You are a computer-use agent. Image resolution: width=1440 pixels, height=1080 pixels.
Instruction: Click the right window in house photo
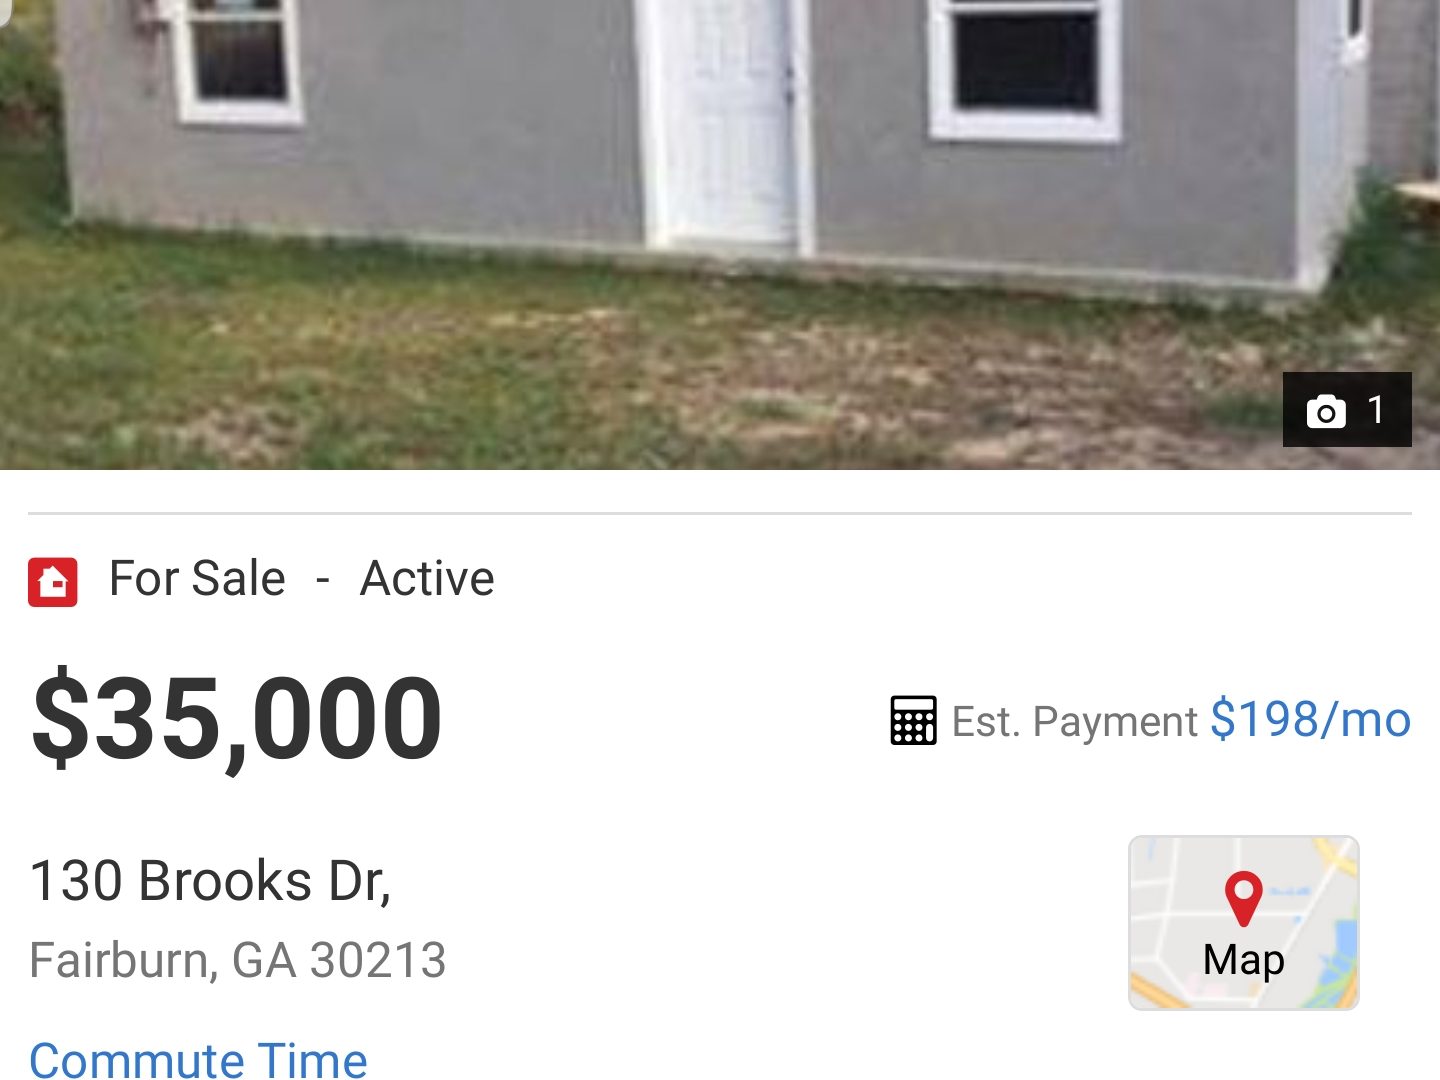1025,66
